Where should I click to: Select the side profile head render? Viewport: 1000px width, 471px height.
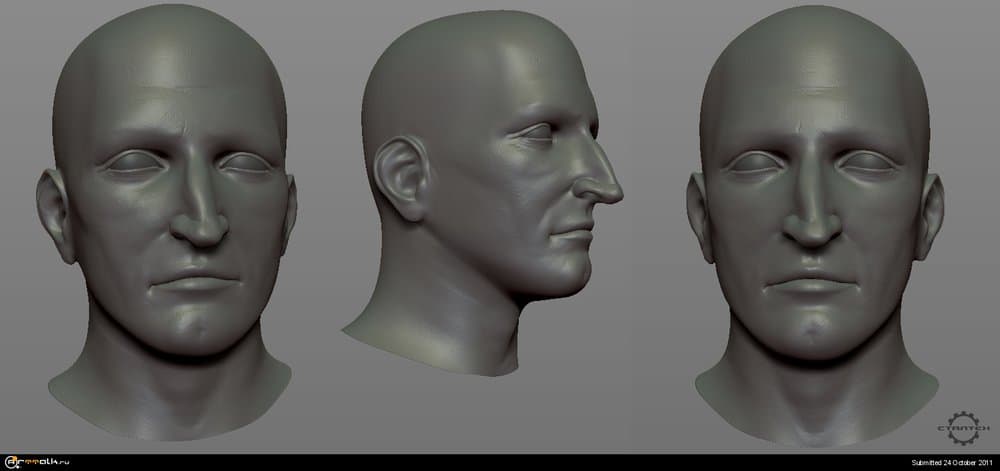[x=483, y=192]
